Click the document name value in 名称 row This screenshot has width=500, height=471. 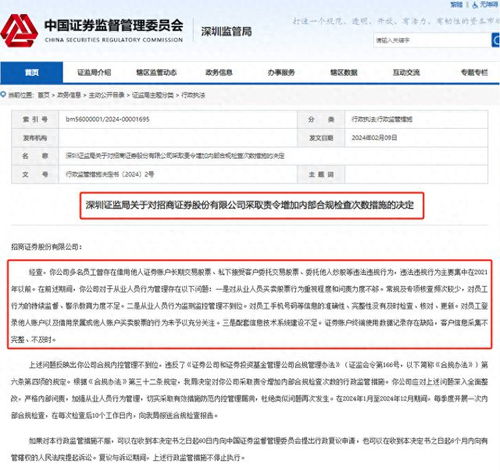175,156
